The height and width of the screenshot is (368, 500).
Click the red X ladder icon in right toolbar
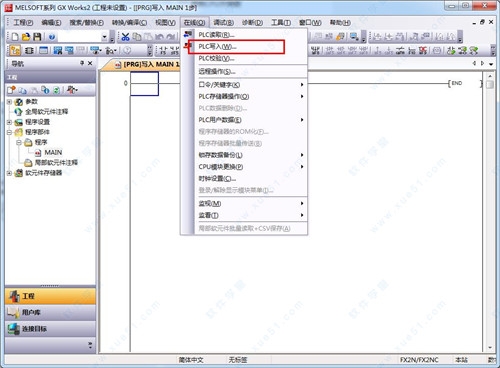pos(423,50)
